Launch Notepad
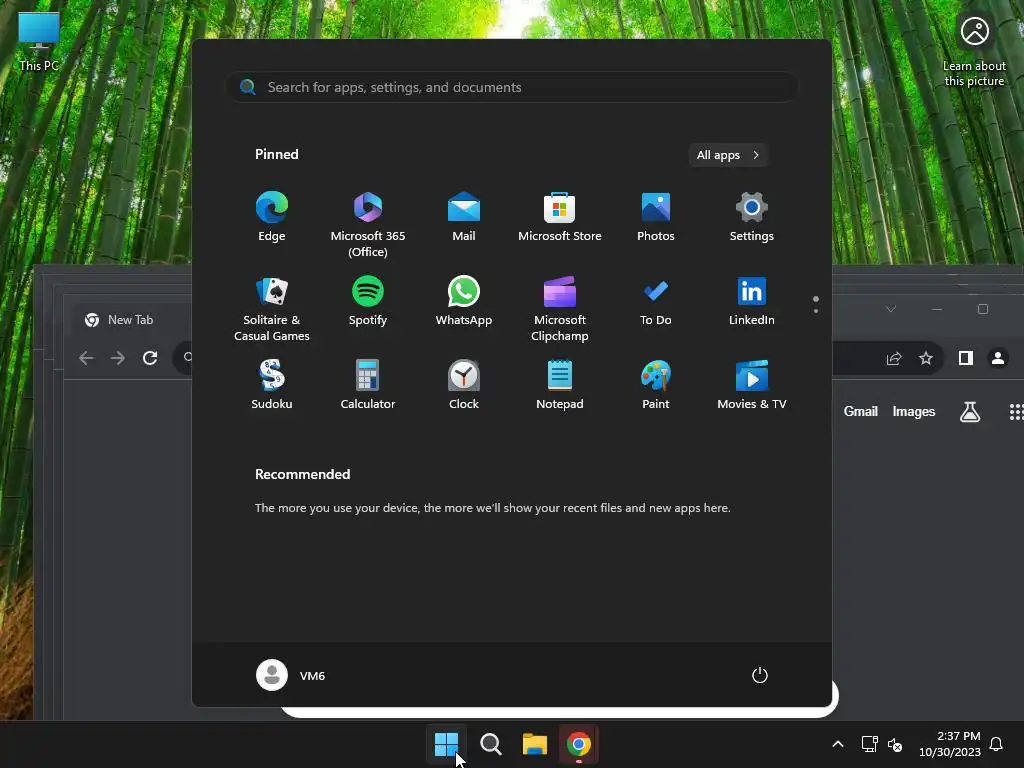Viewport: 1024px width, 768px height. point(560,385)
